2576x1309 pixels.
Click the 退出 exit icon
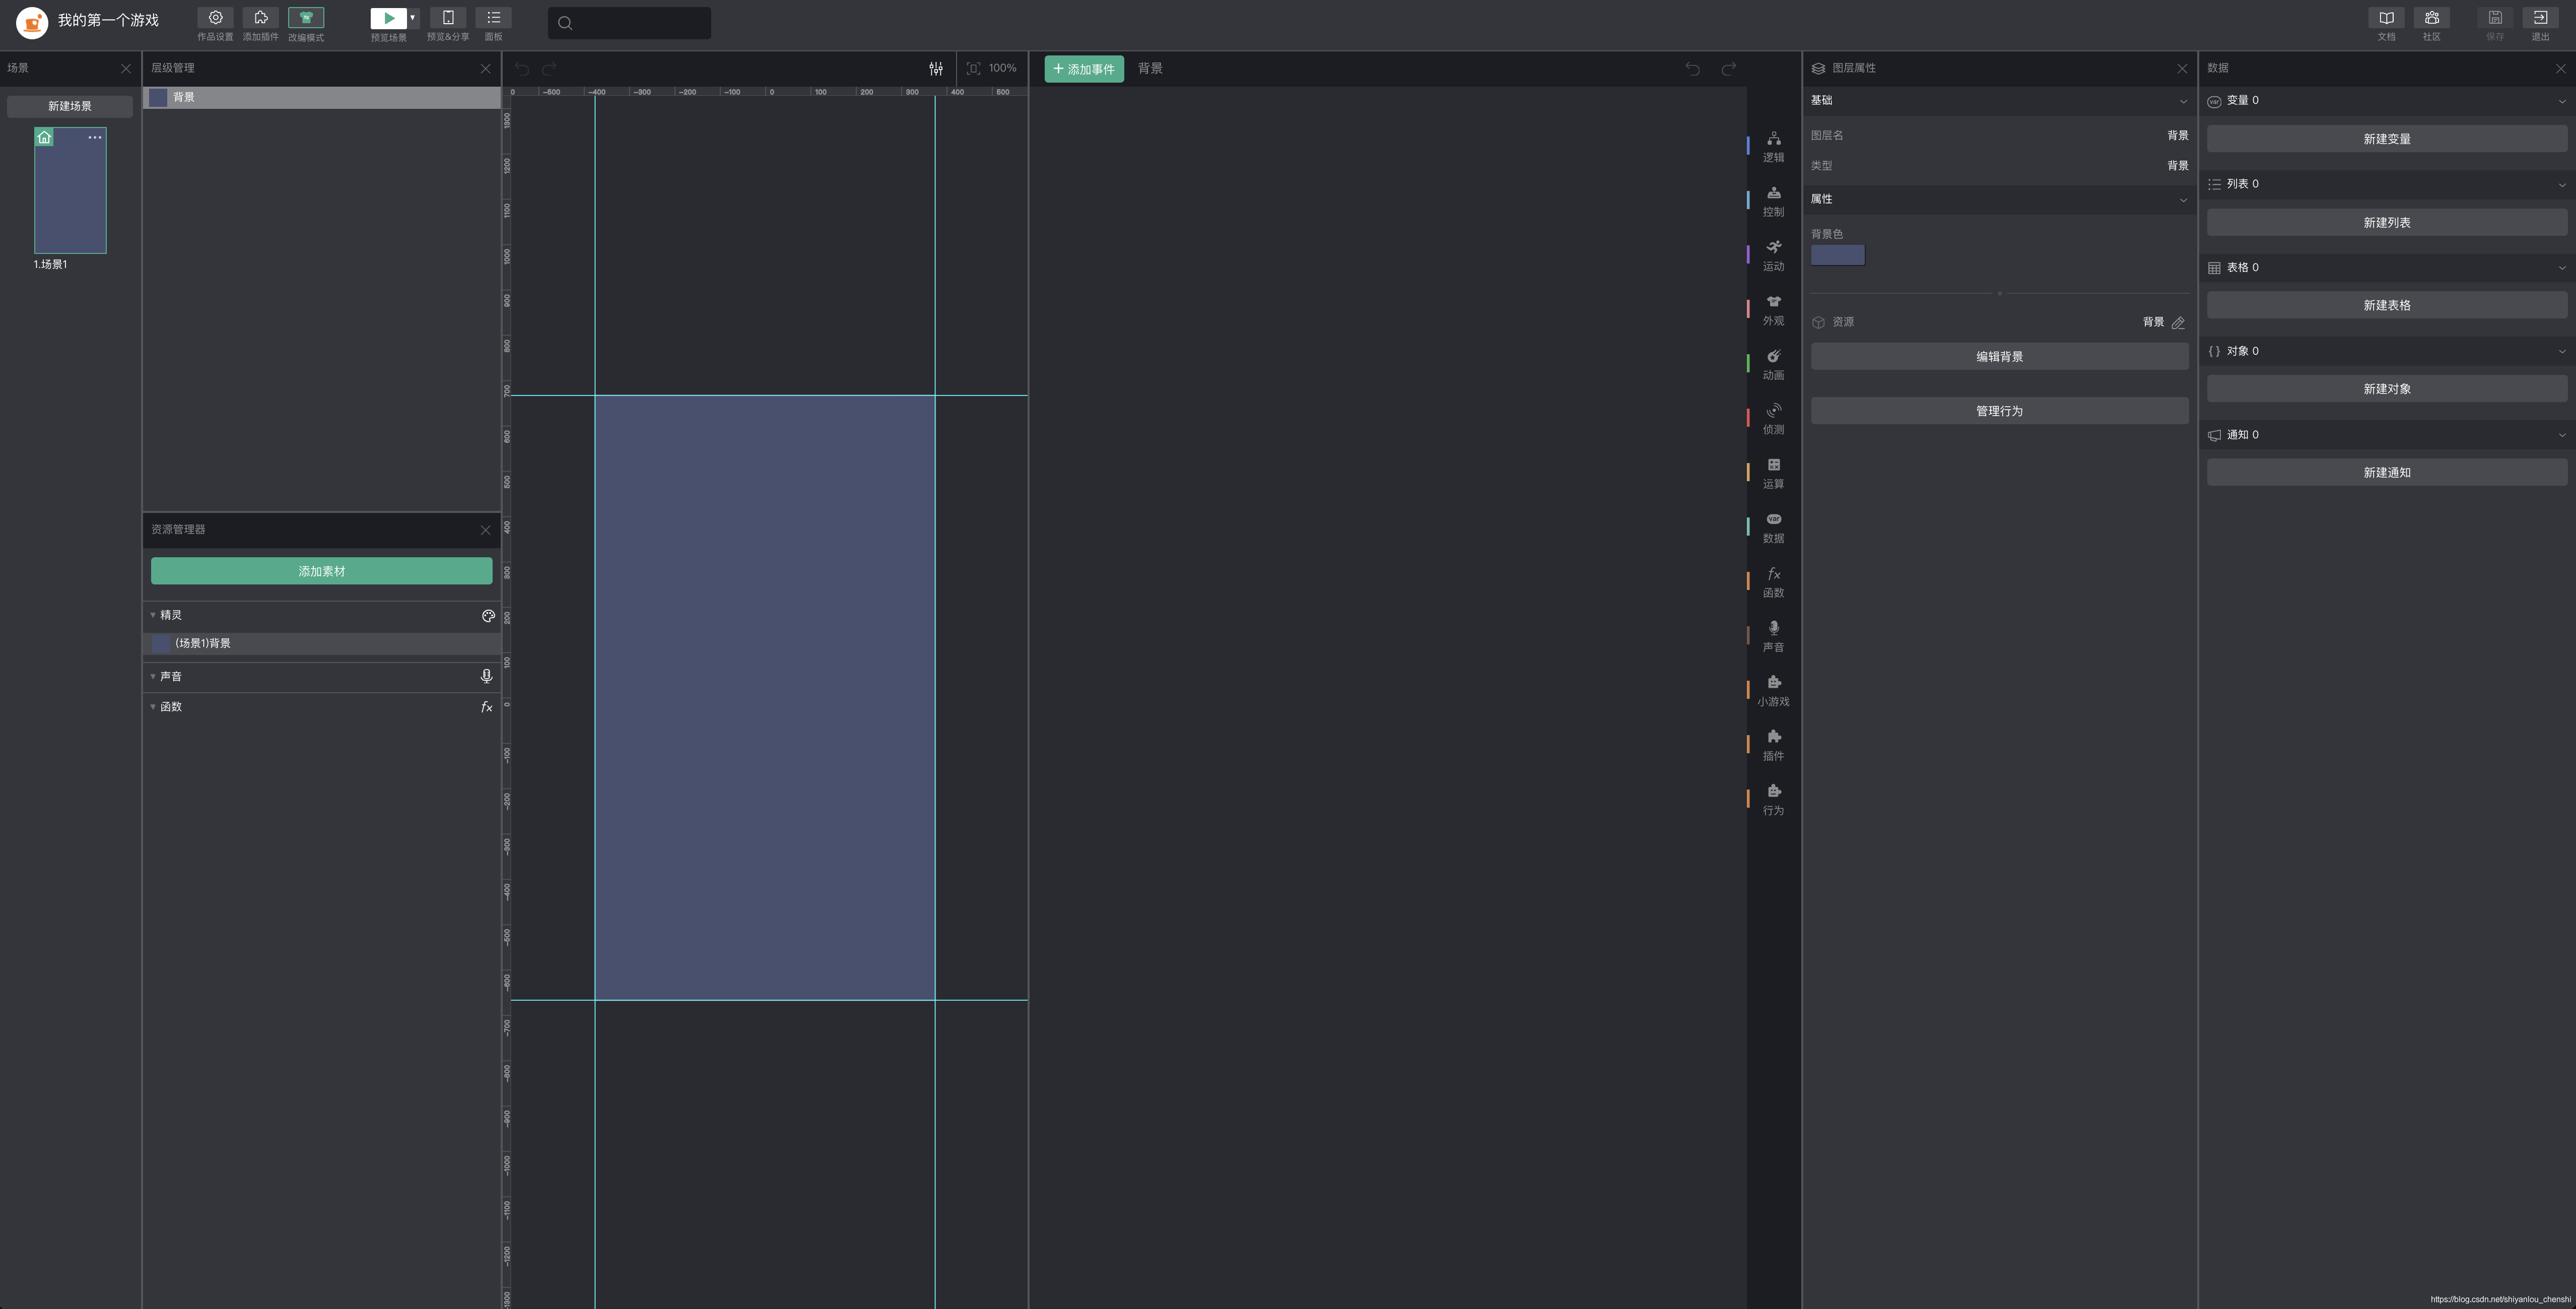pos(2540,18)
